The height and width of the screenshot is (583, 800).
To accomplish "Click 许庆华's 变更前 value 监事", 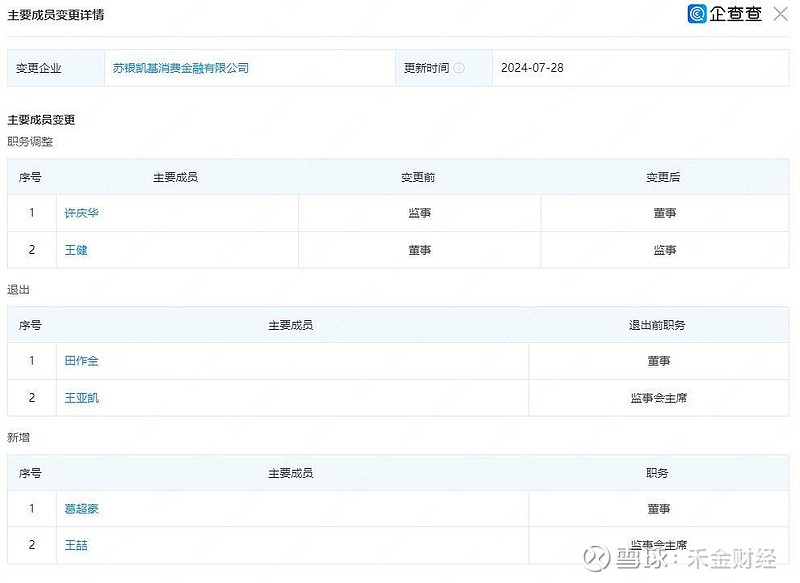I will pyautogui.click(x=419, y=213).
